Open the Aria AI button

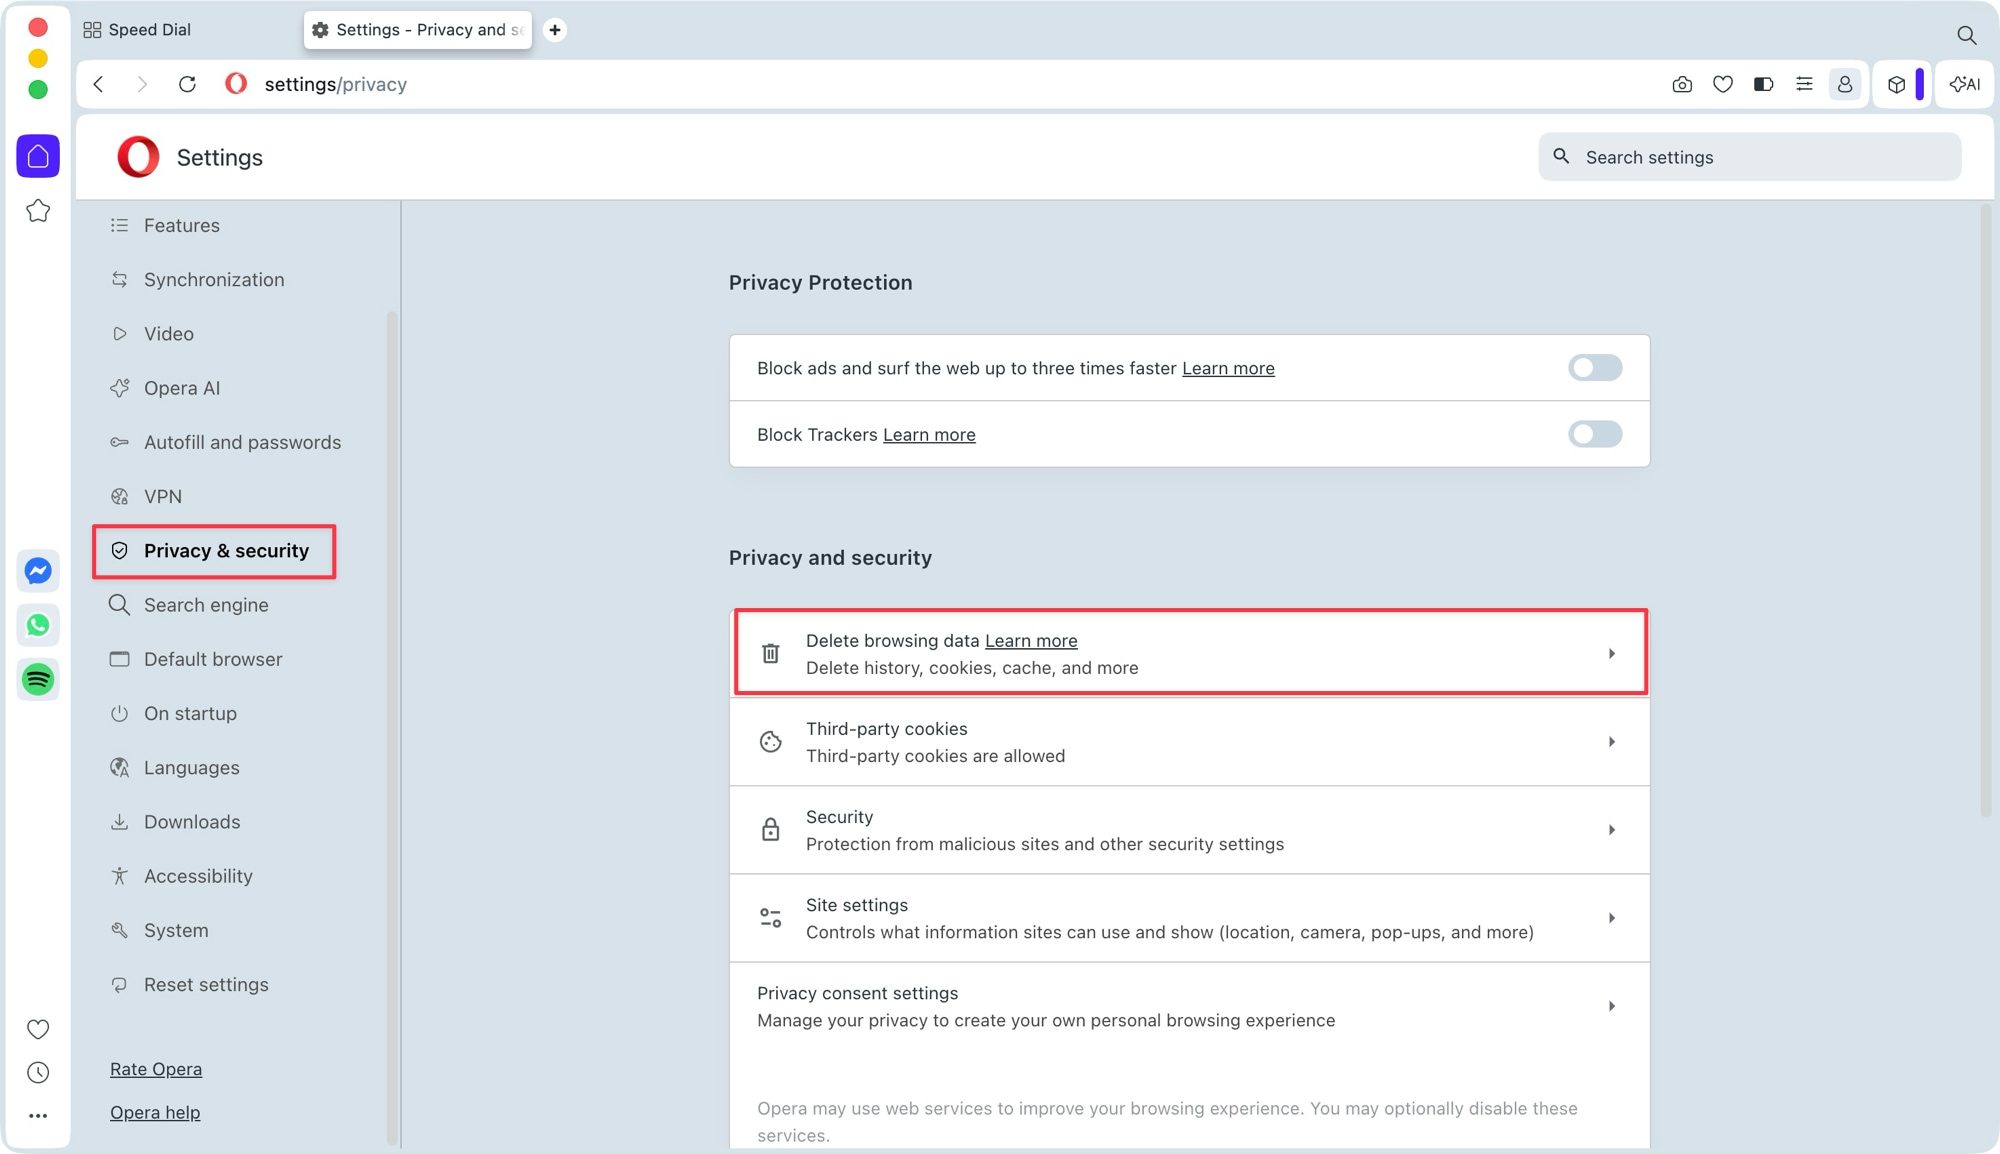1965,84
